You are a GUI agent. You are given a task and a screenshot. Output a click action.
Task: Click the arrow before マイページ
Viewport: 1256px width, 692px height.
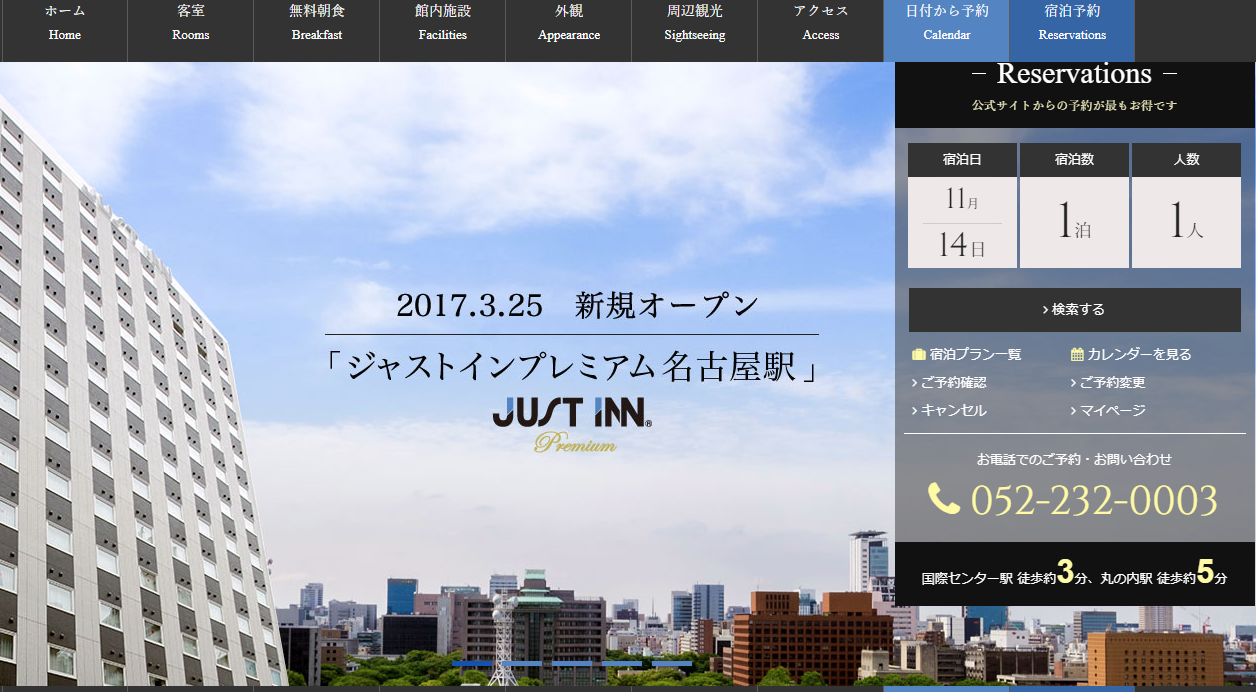click(x=1073, y=411)
